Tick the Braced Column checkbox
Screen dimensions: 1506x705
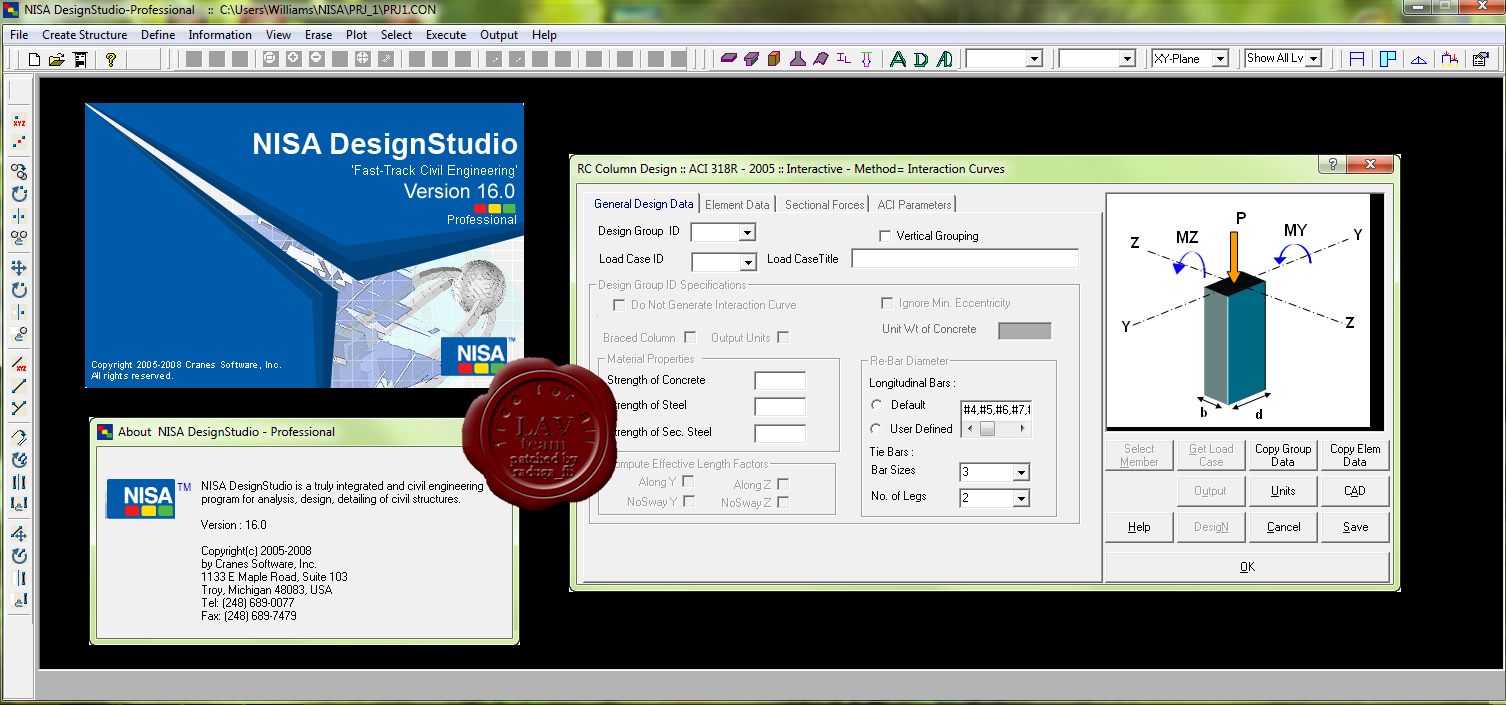(x=690, y=337)
